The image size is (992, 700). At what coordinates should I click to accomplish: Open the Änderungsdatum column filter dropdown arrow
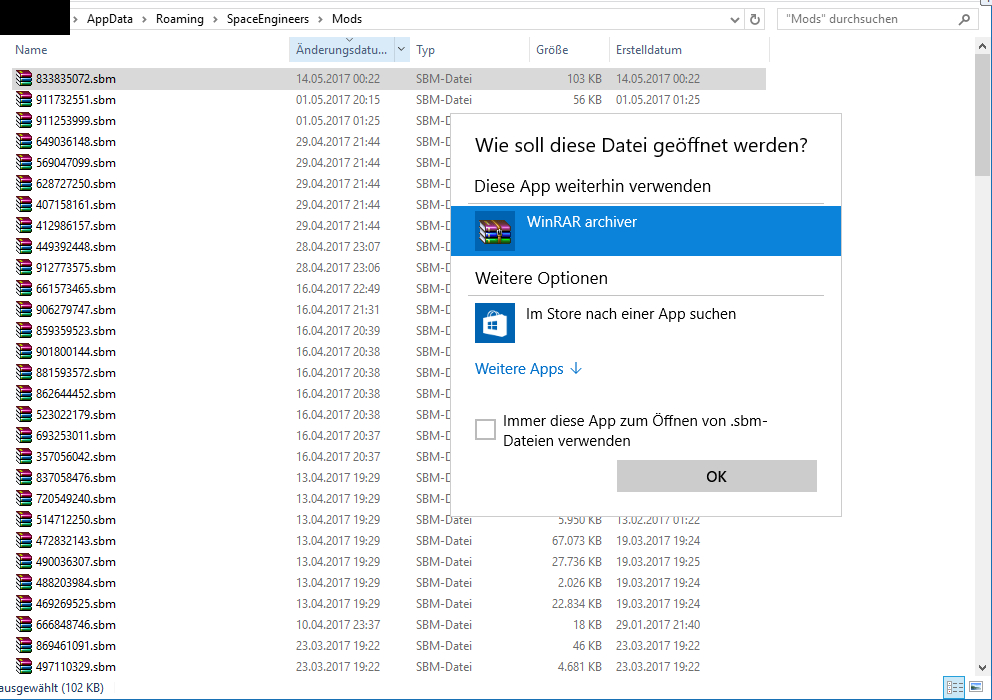coord(402,49)
